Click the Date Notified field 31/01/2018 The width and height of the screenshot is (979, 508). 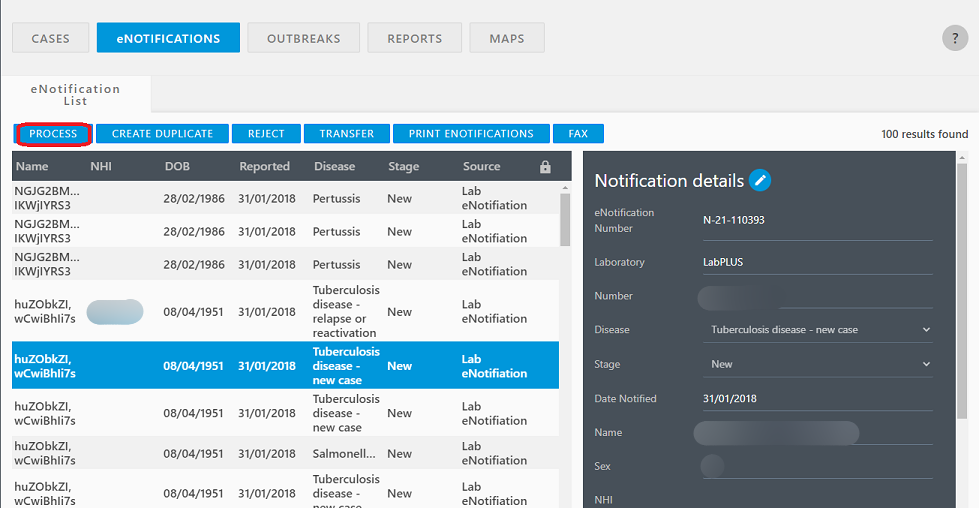(818, 398)
